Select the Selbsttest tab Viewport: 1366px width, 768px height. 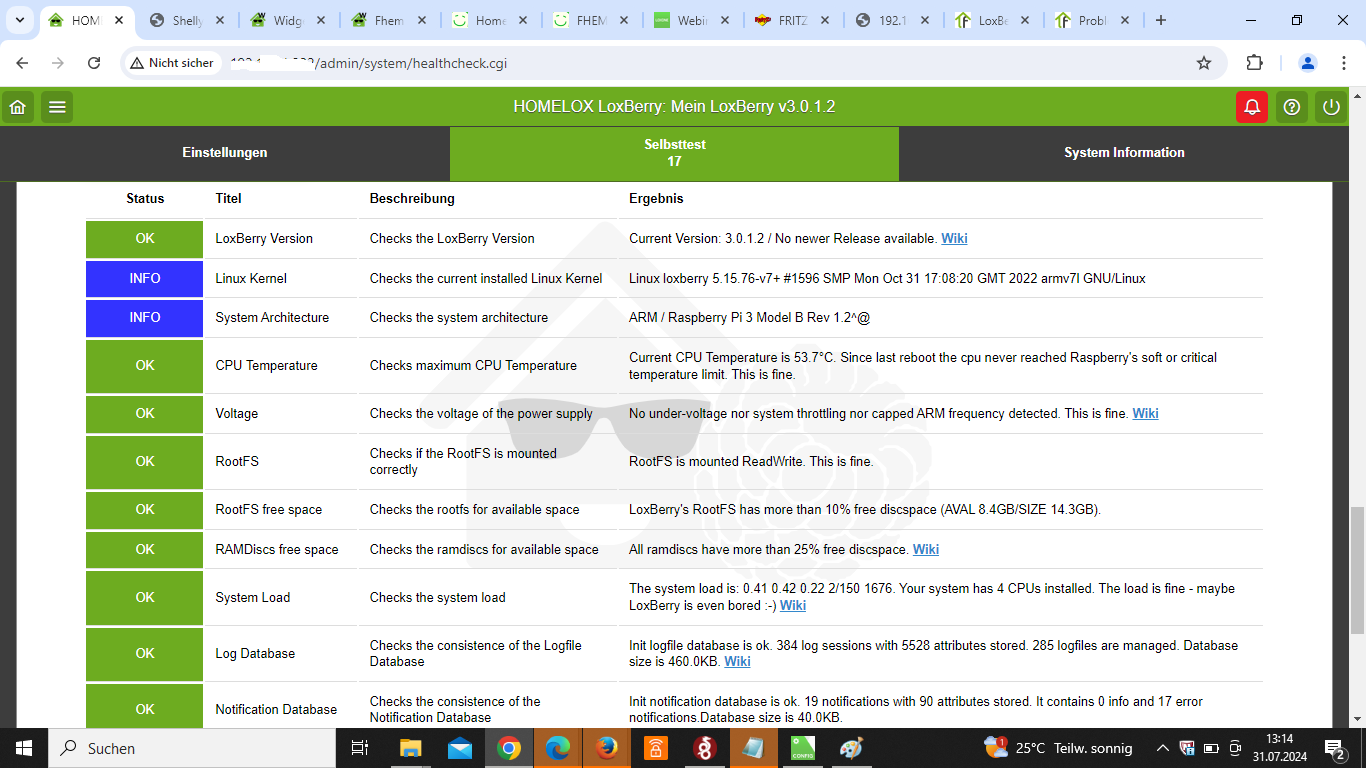pyautogui.click(x=674, y=153)
